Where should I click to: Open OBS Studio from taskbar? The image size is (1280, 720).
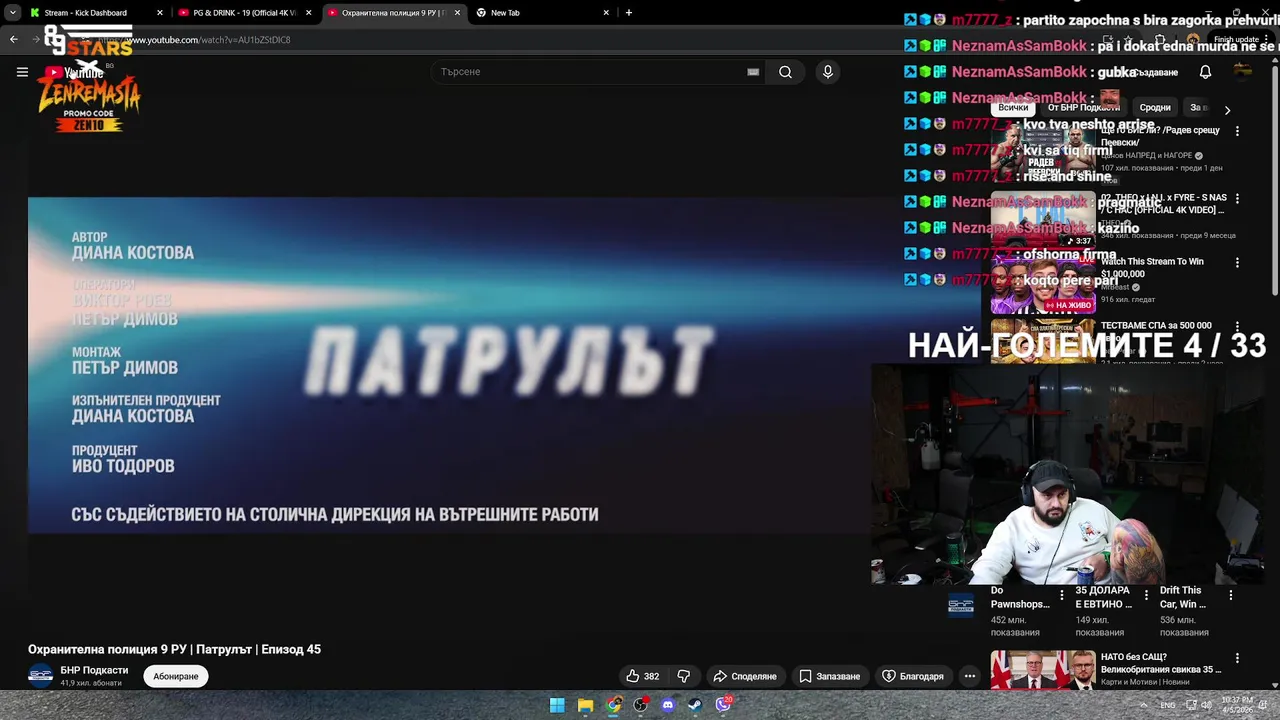pyautogui.click(x=641, y=705)
